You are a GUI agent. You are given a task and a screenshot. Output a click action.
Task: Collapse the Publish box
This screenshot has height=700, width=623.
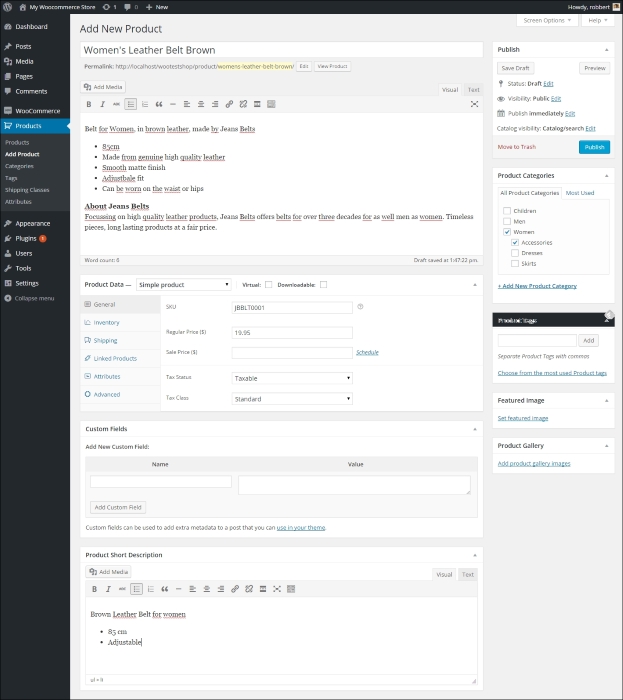606,50
